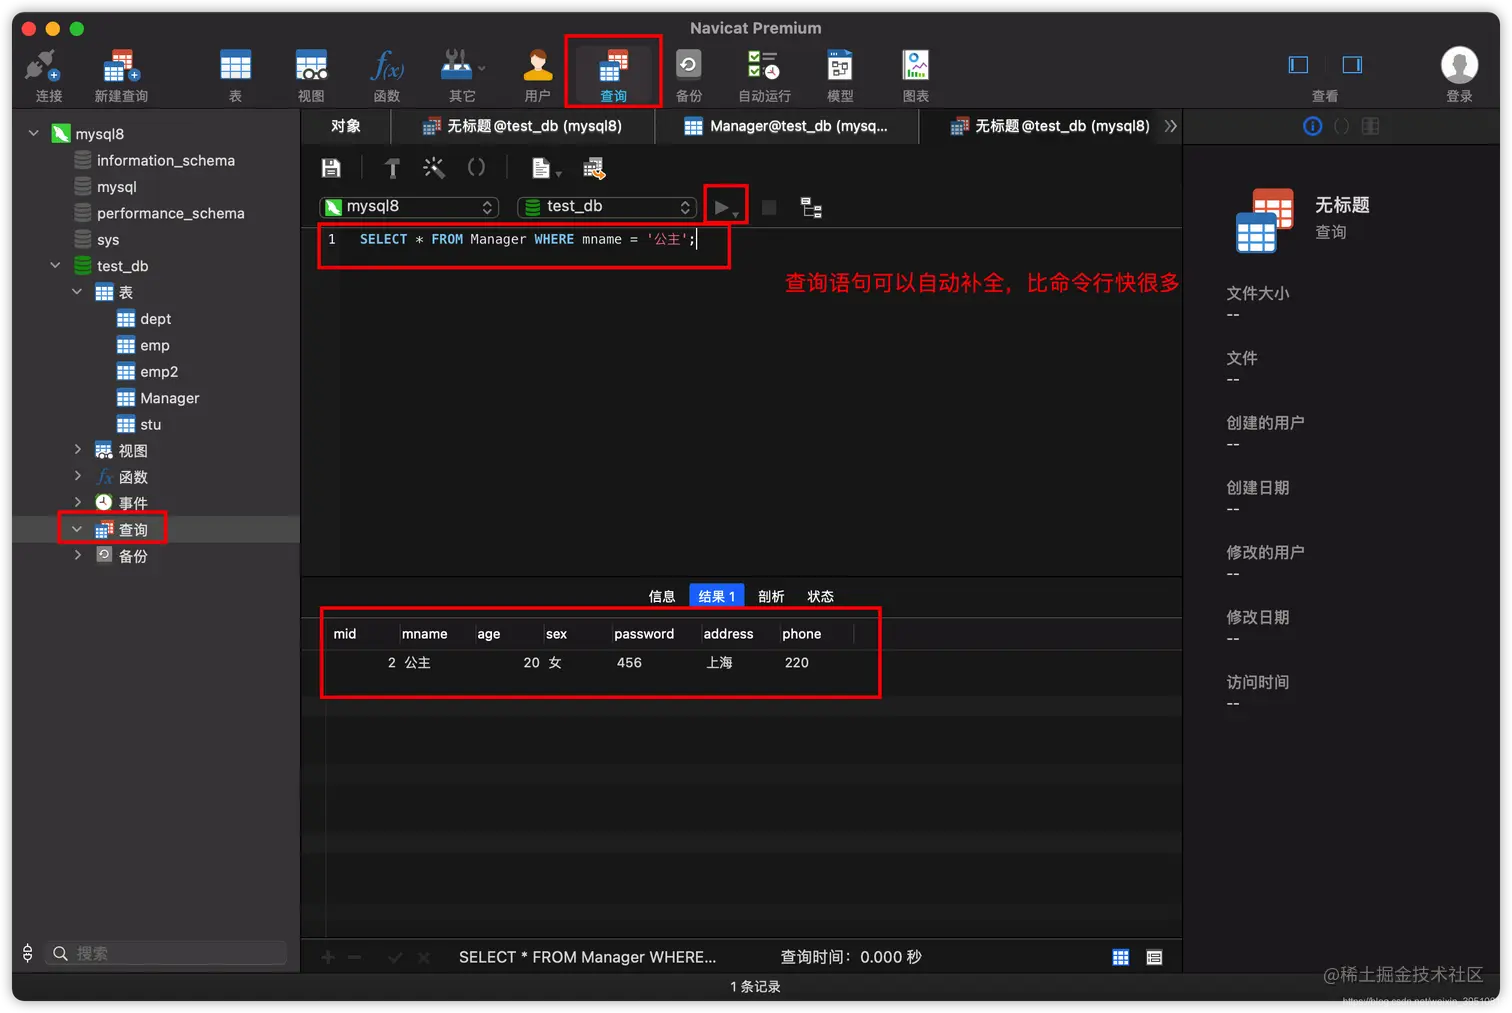The image size is (1512, 1013).
Task: Switch to the 剖析 profile tab
Action: (771, 596)
